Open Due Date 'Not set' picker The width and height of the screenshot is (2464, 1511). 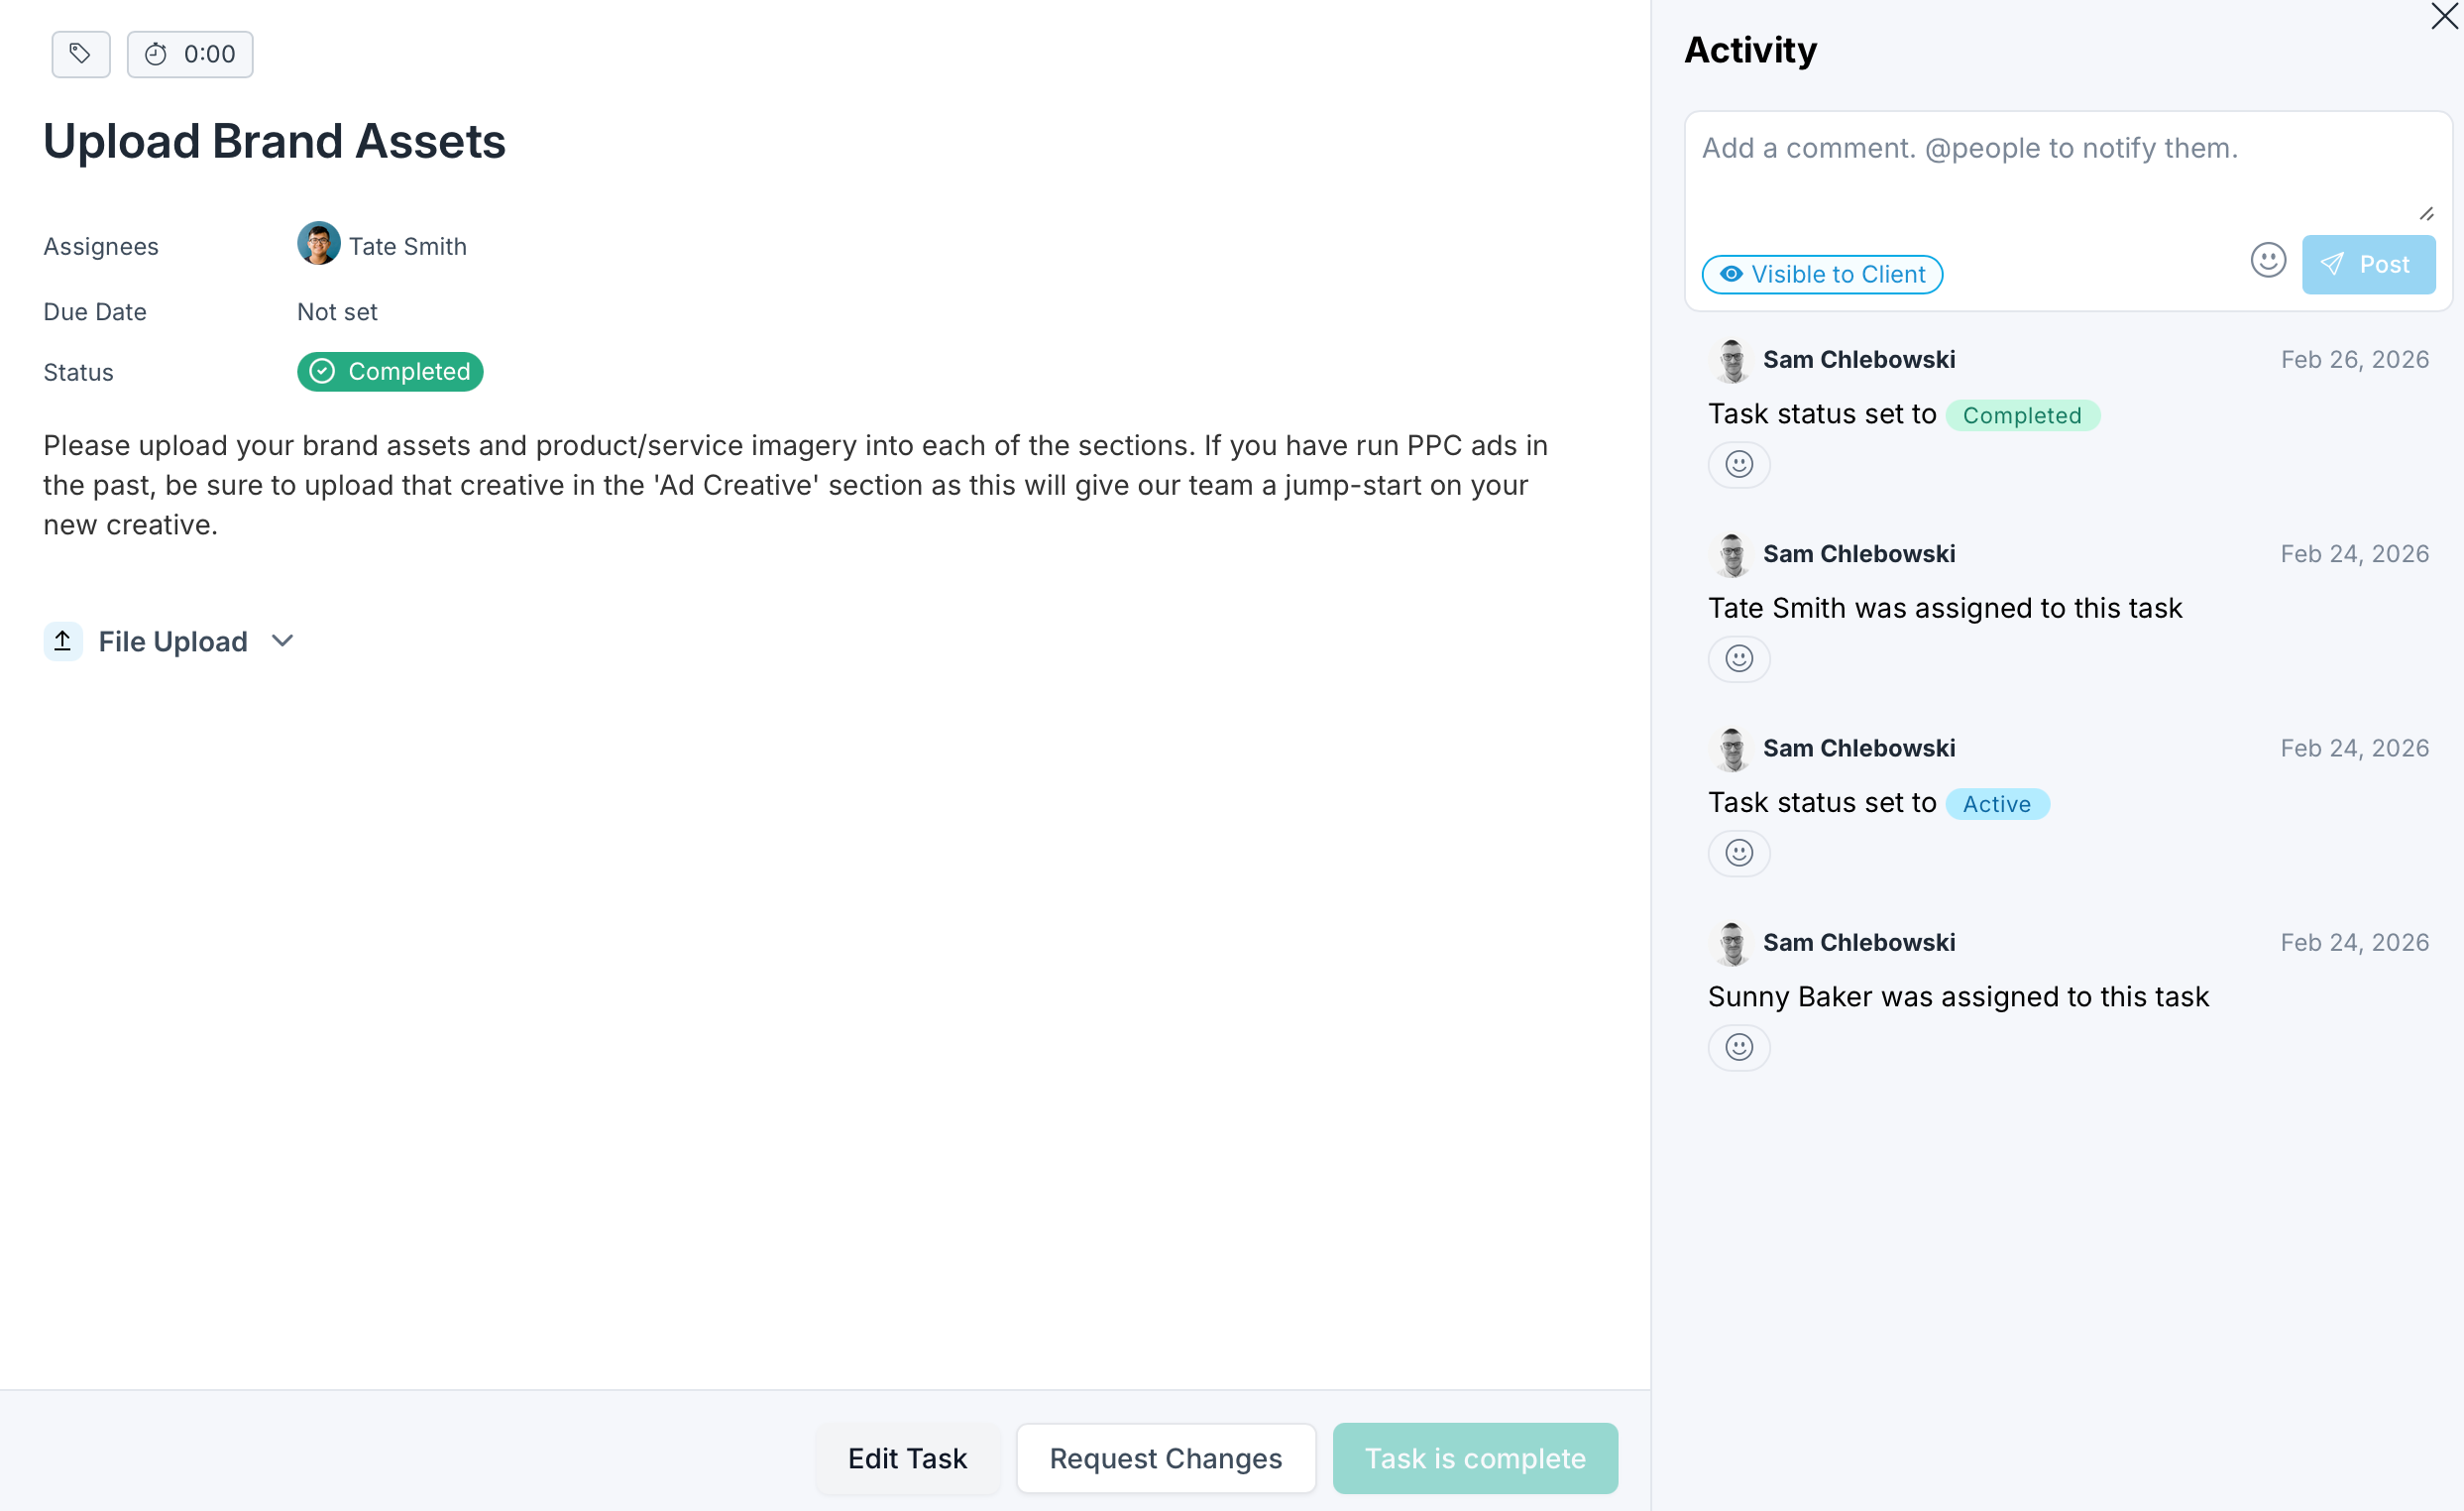coord(337,312)
